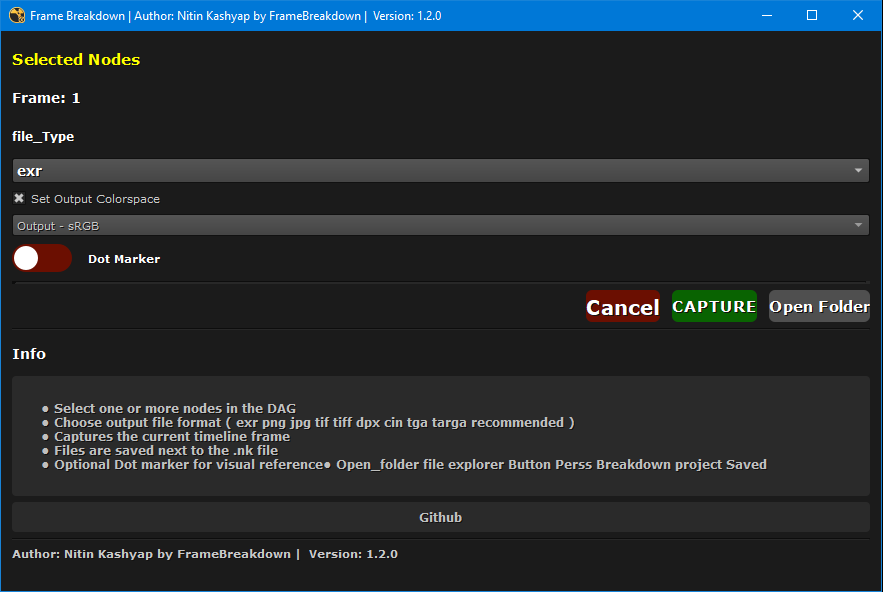Click the Selected Nodes heading

[x=76, y=60]
